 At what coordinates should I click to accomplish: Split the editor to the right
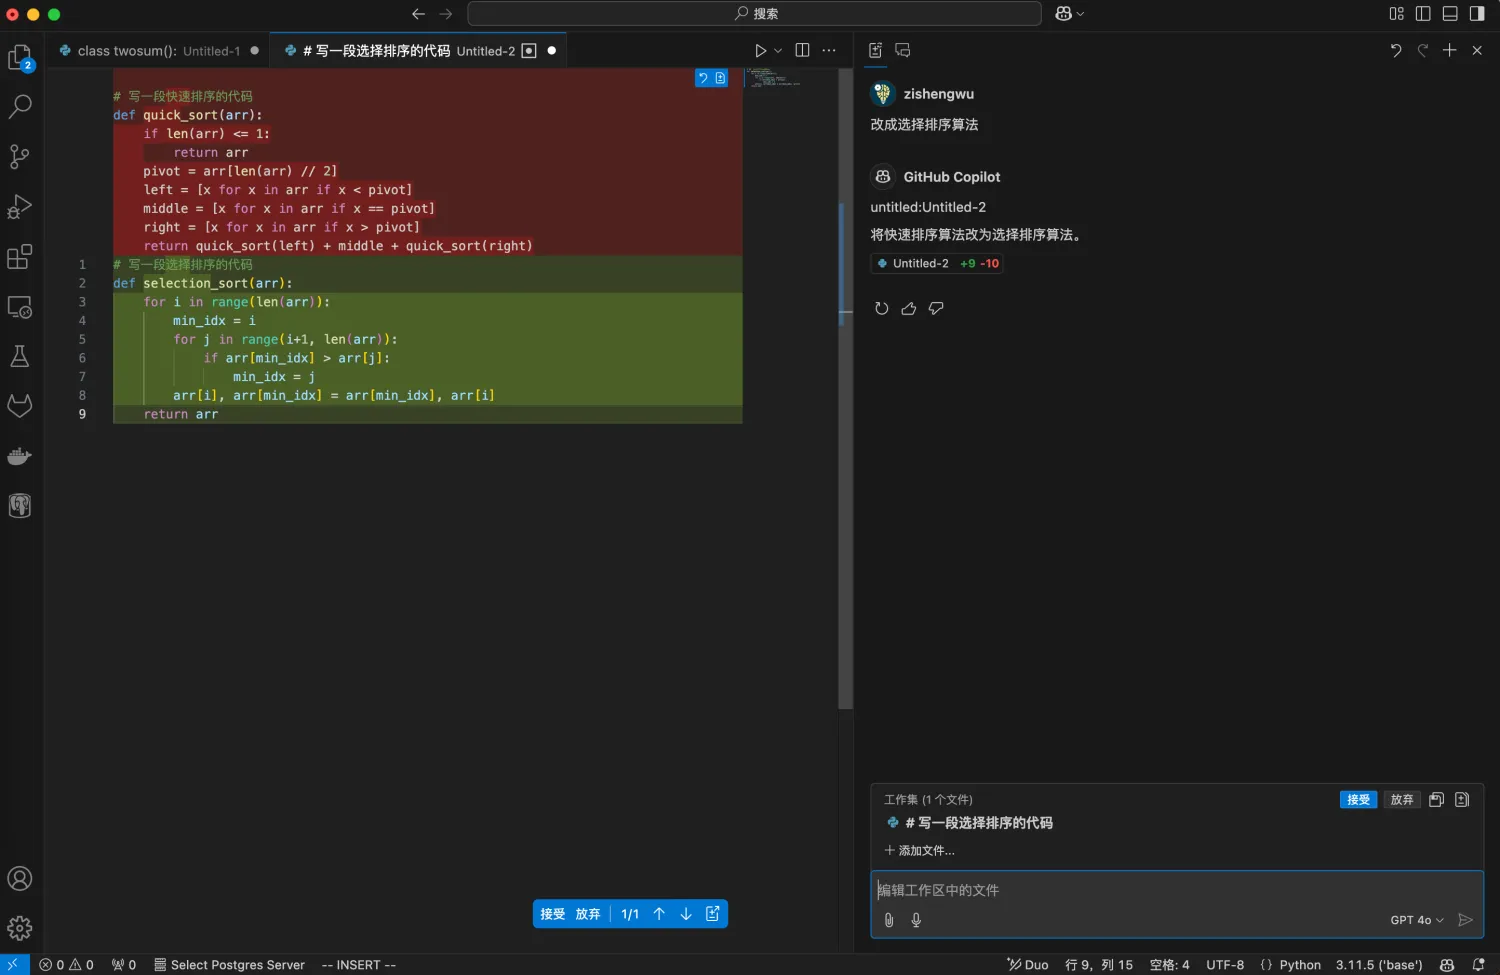coord(802,50)
